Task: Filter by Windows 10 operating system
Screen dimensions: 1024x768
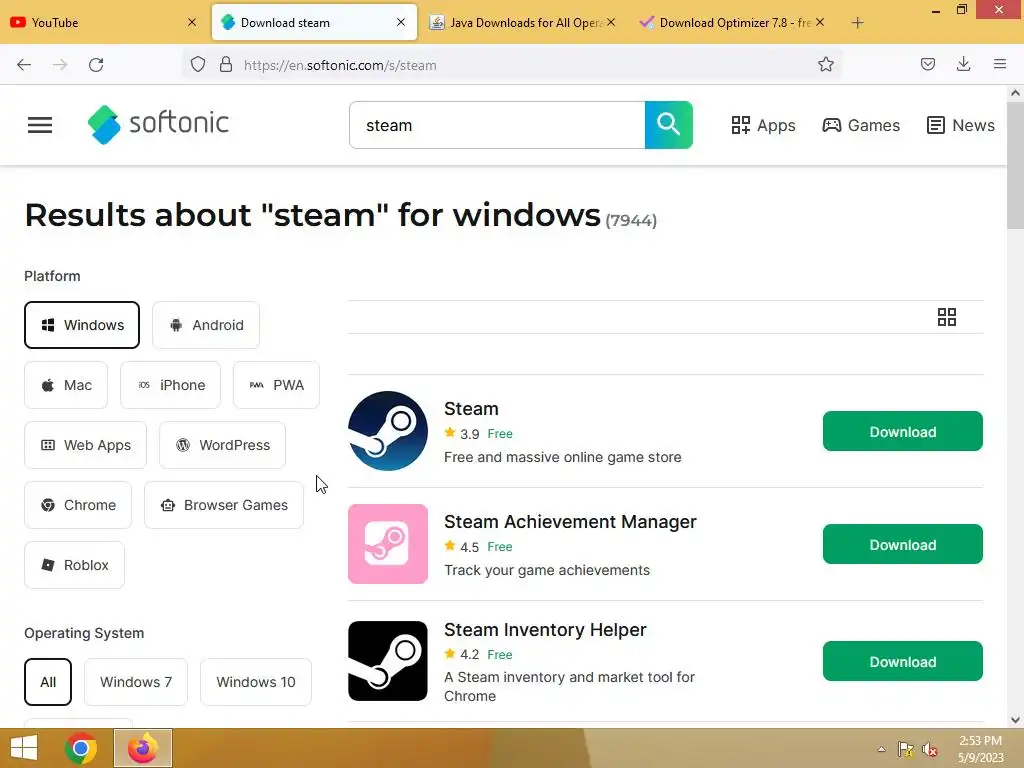Action: (256, 682)
